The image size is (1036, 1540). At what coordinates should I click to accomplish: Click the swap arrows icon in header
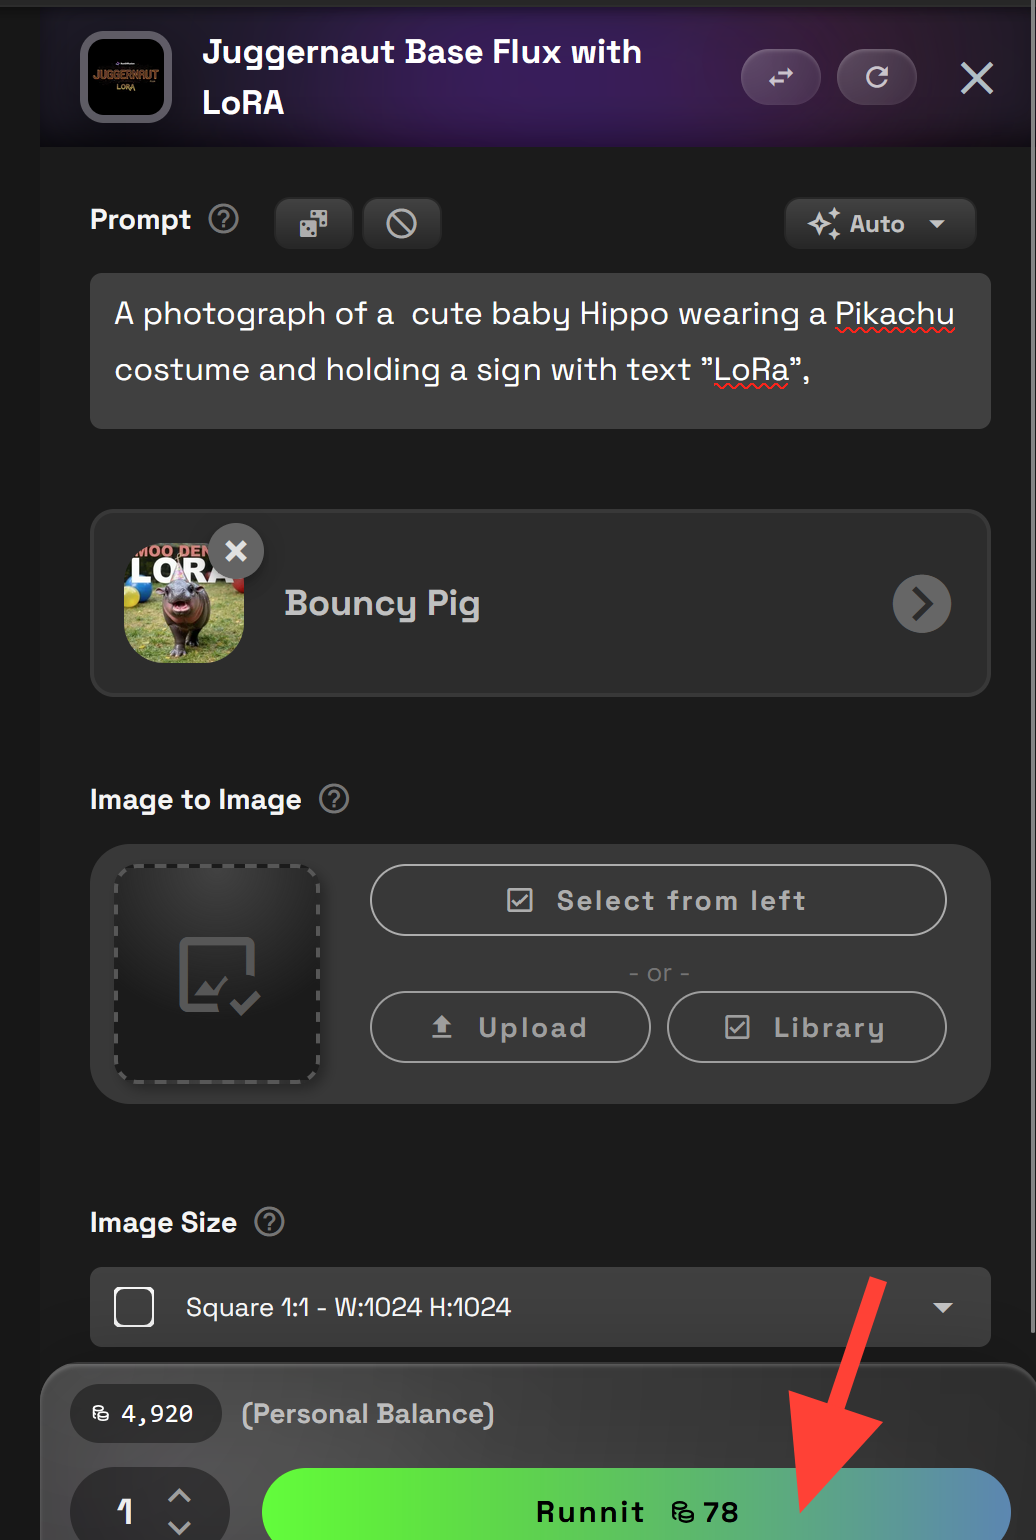(781, 77)
